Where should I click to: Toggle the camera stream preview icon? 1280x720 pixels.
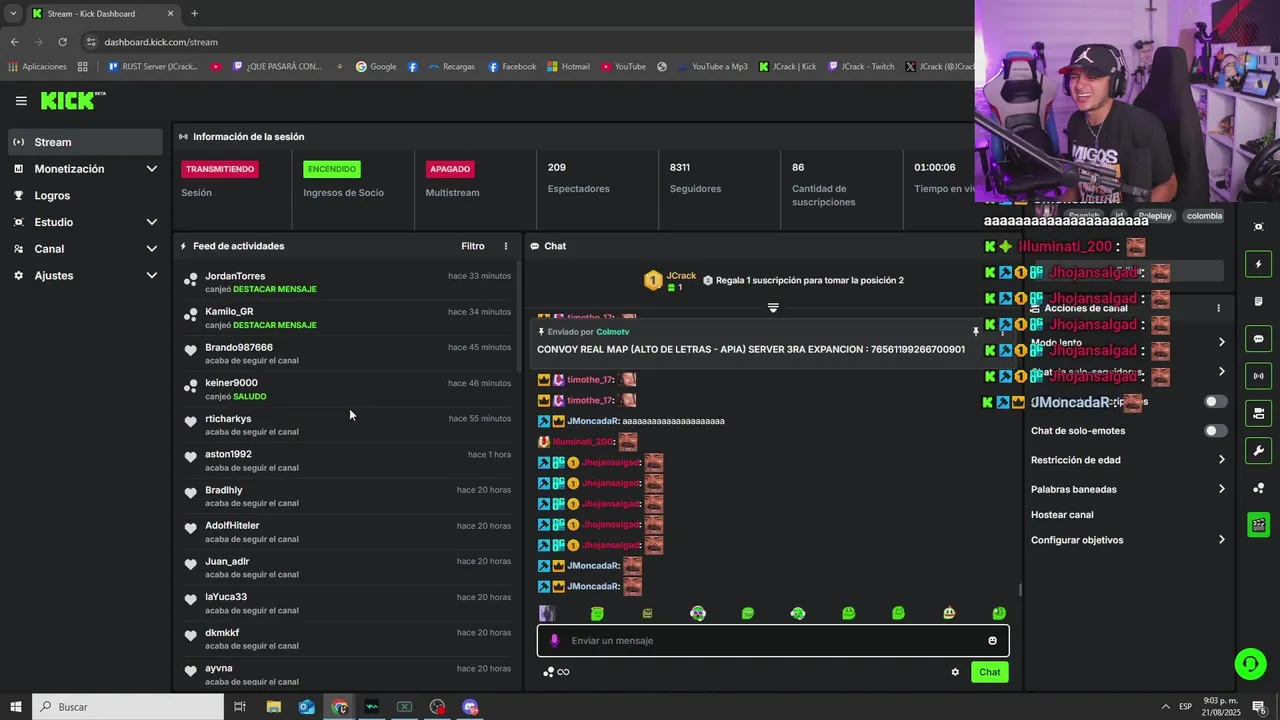coord(1258,413)
